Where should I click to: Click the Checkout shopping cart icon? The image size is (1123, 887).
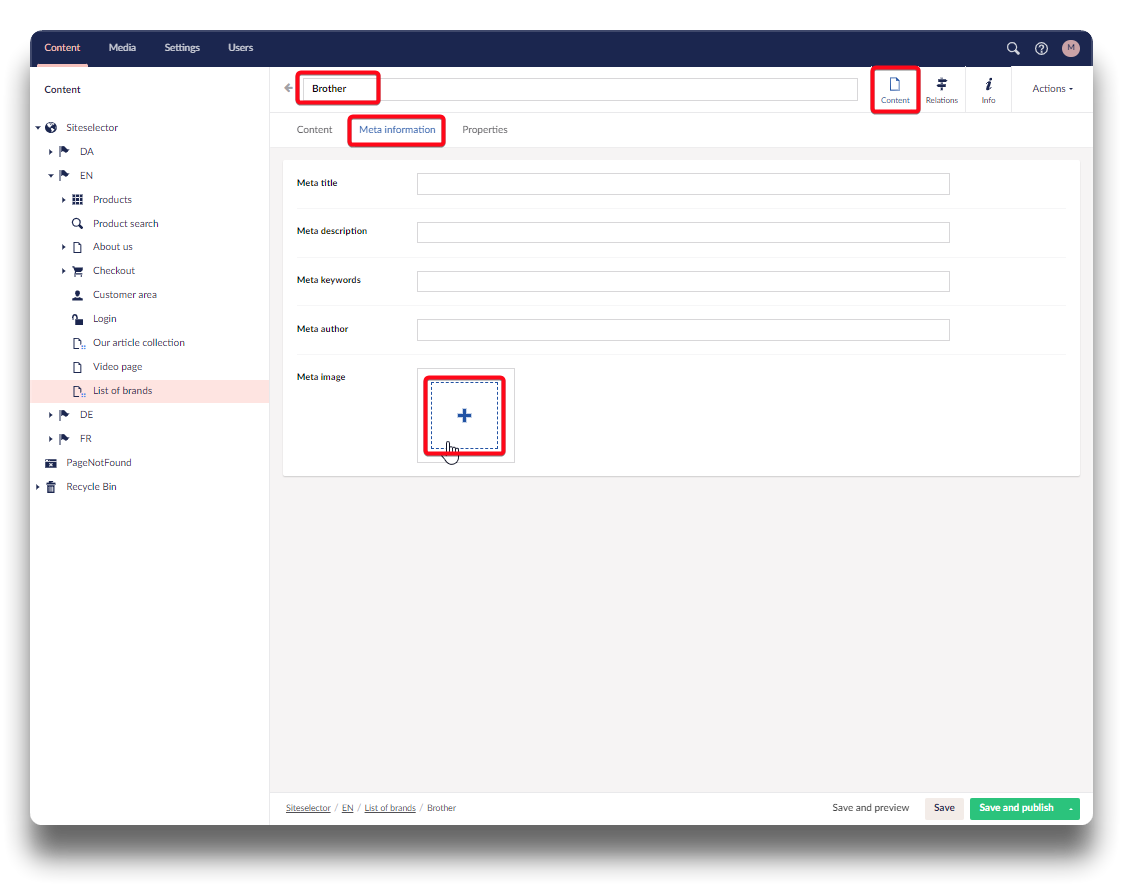[77, 271]
